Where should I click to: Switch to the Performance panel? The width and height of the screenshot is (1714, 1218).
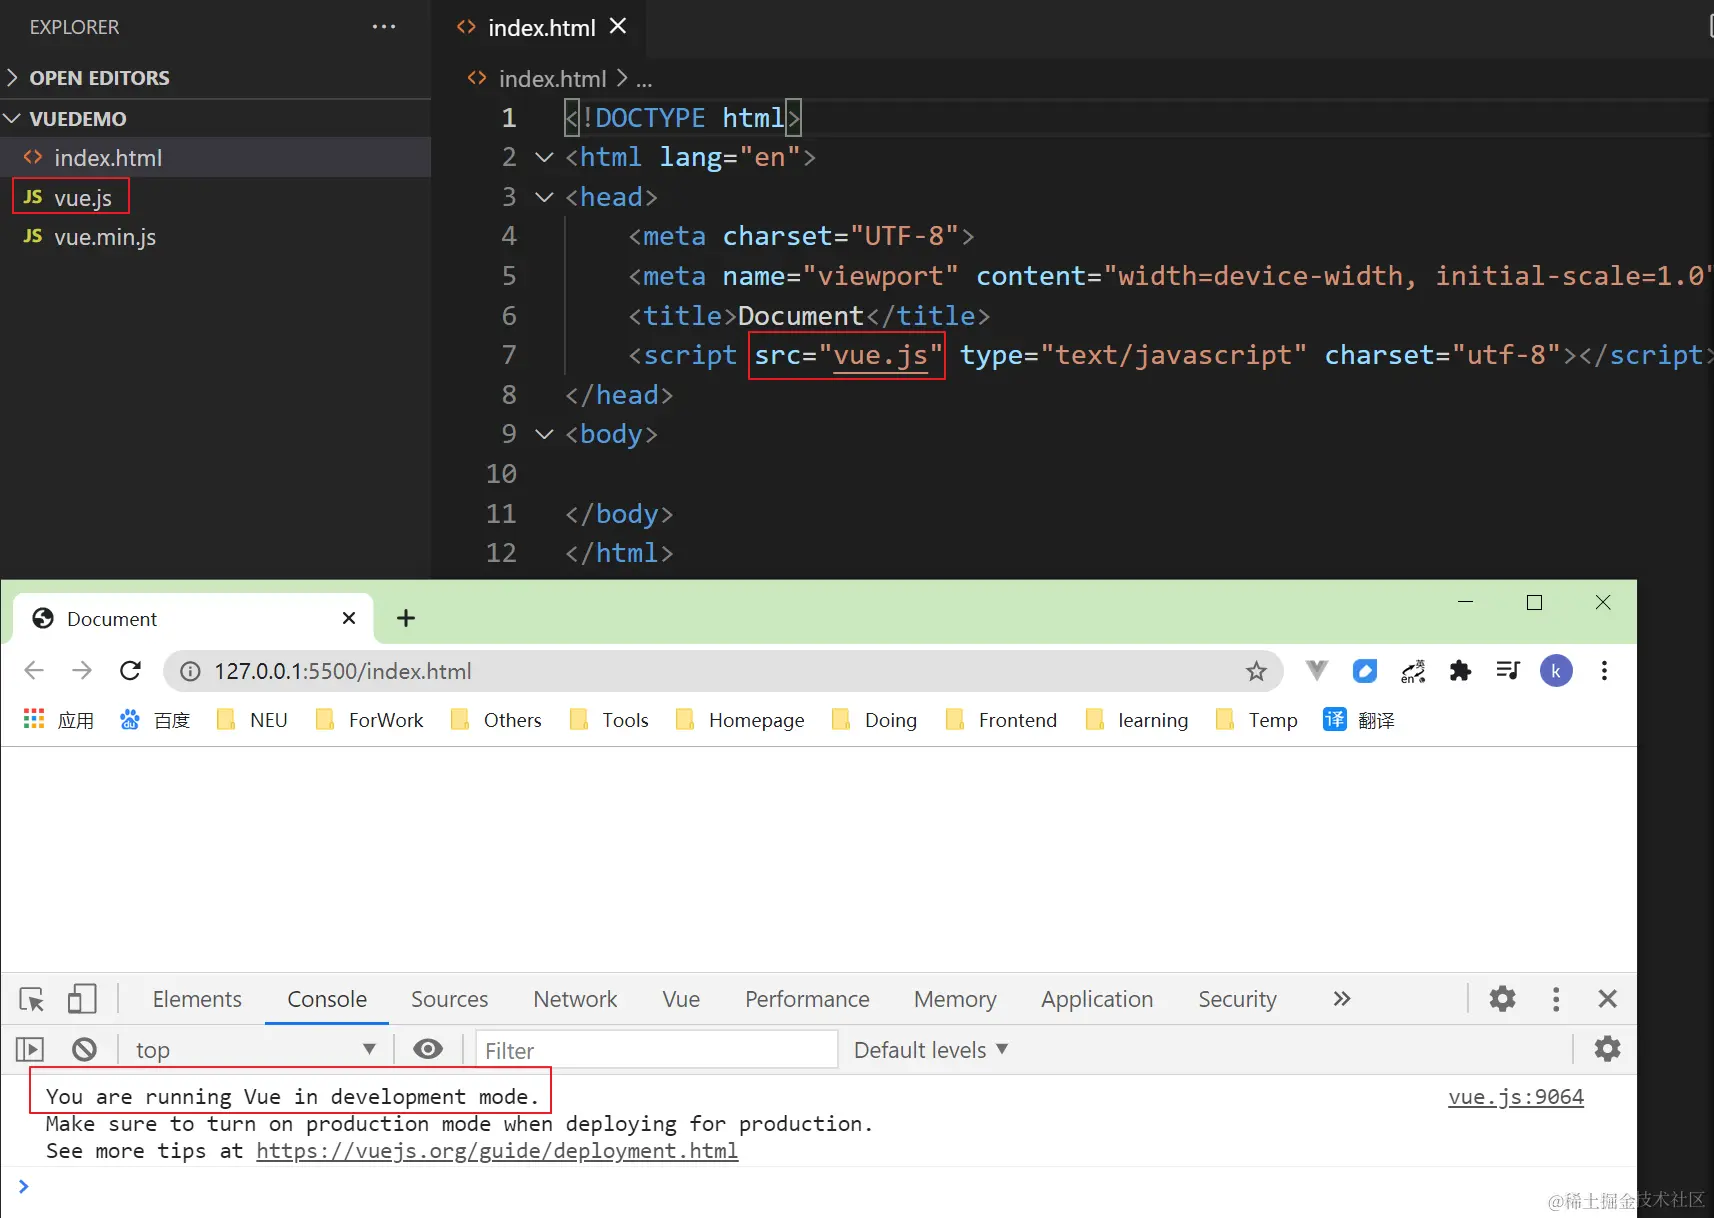click(807, 999)
